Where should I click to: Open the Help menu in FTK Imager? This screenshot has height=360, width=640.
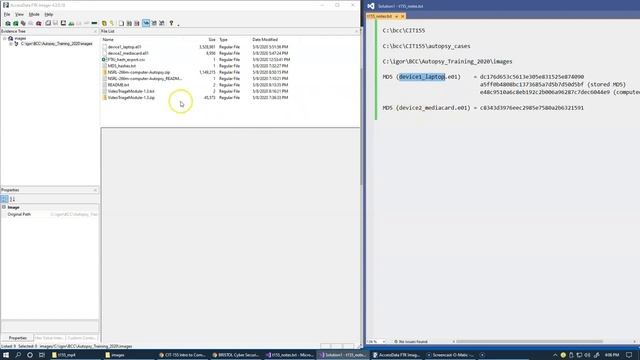[49, 14]
